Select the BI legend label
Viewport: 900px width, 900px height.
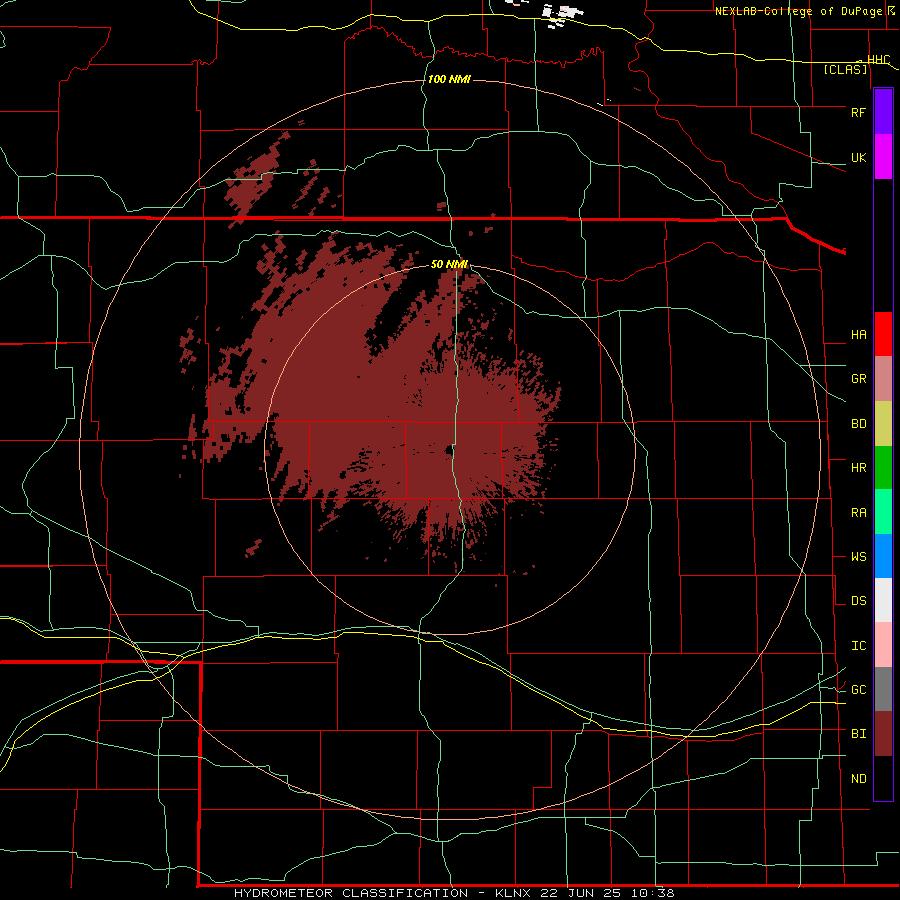point(858,734)
